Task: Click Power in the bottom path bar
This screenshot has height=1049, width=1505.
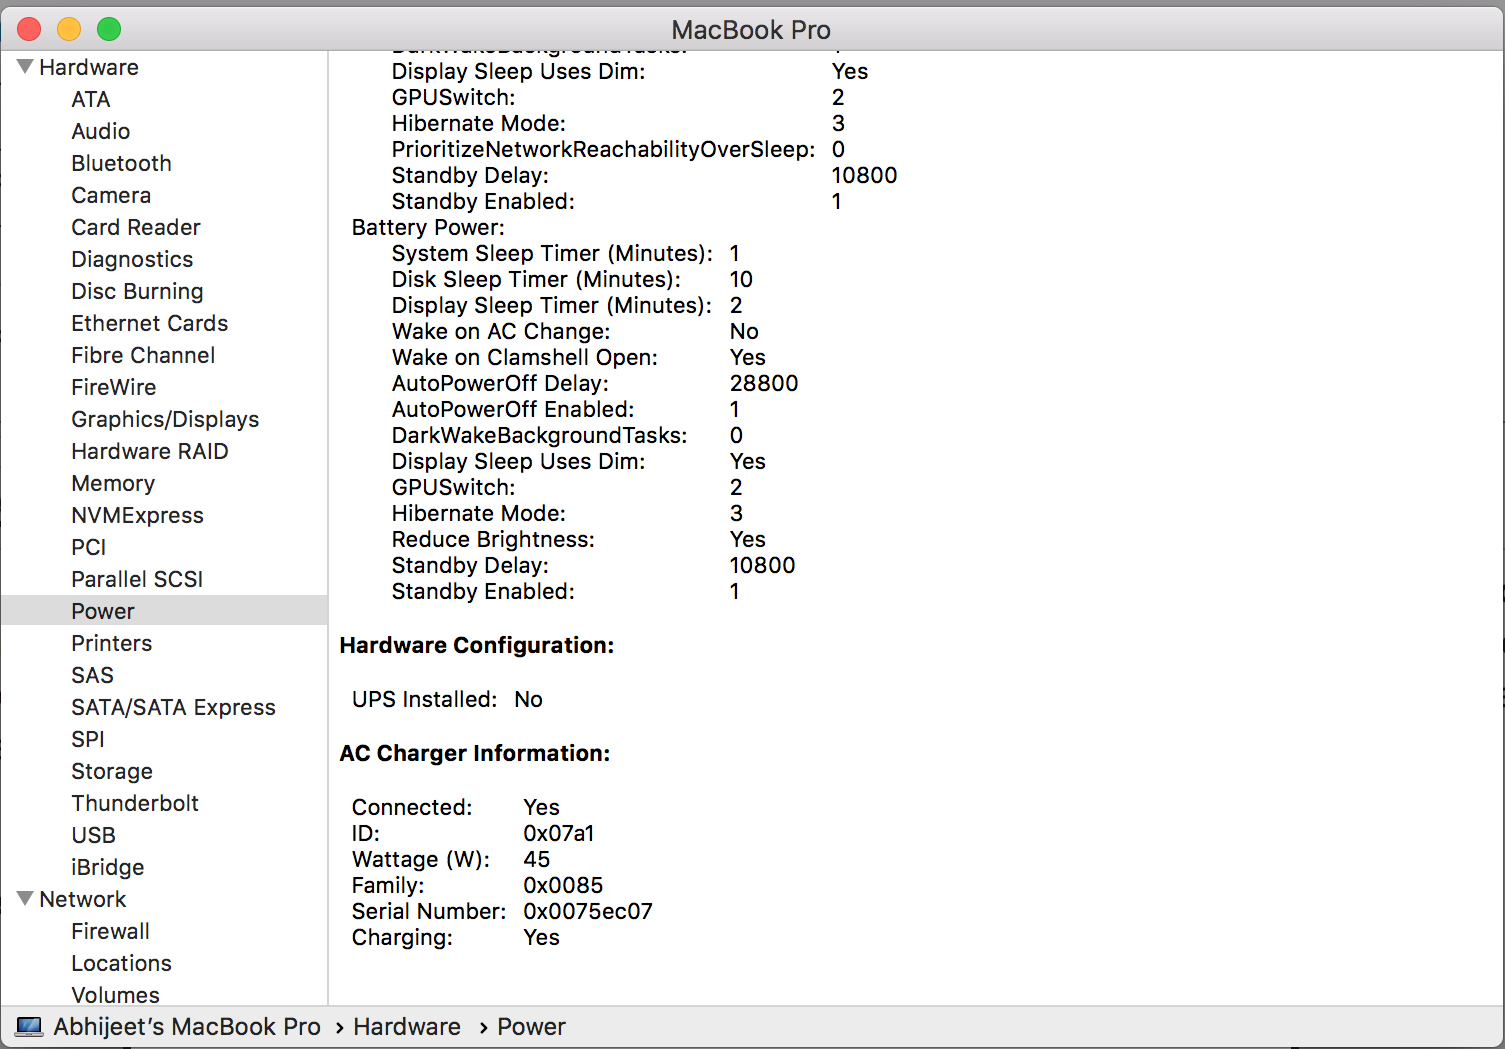Action: pos(531,1027)
